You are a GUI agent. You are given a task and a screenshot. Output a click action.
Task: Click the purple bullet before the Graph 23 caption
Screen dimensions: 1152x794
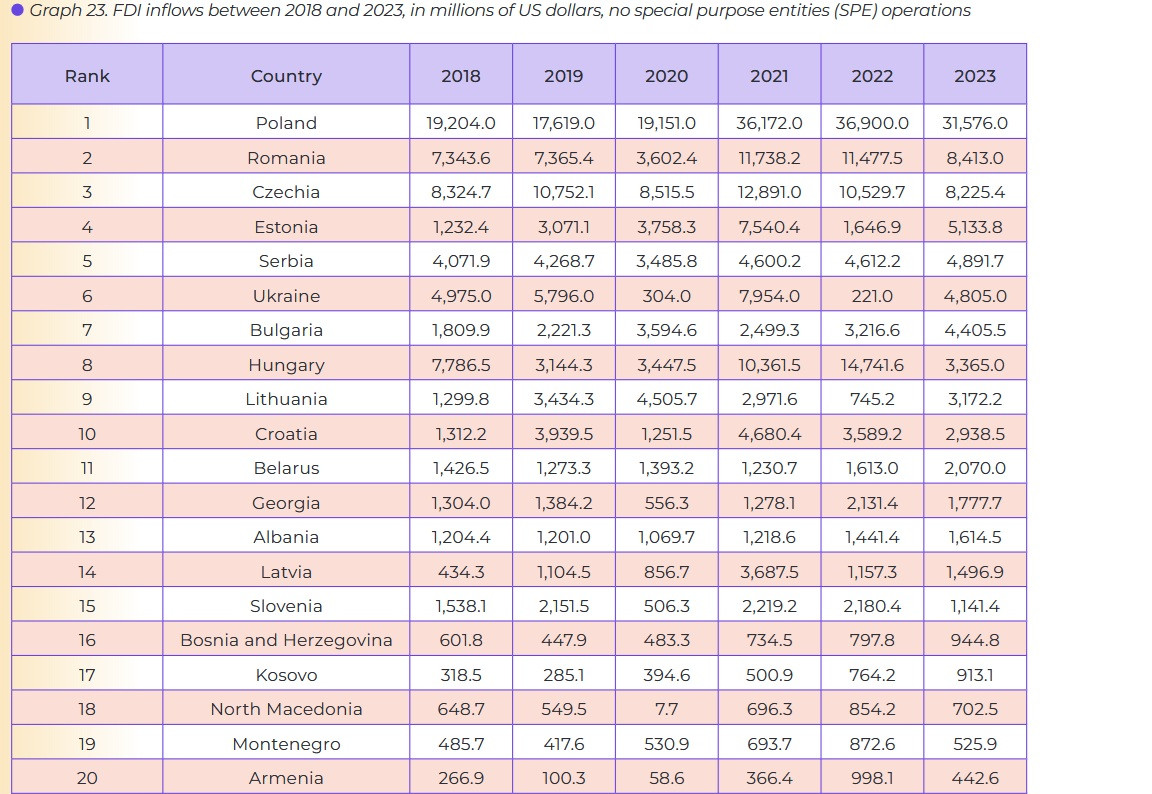point(17,10)
